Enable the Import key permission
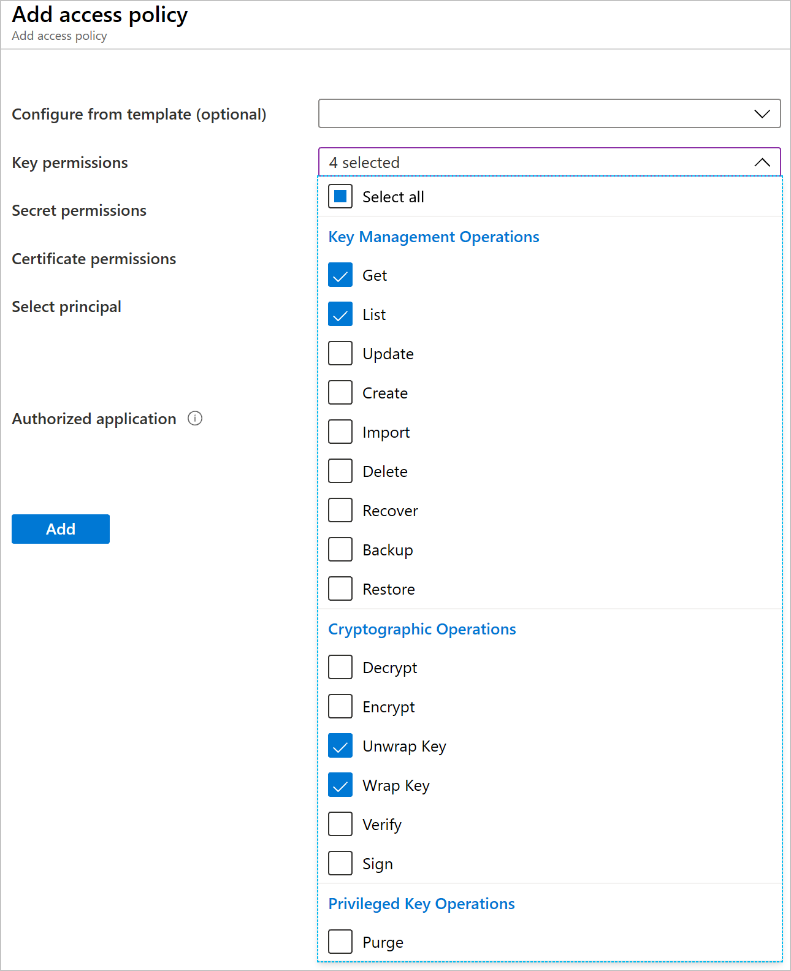 tap(341, 432)
